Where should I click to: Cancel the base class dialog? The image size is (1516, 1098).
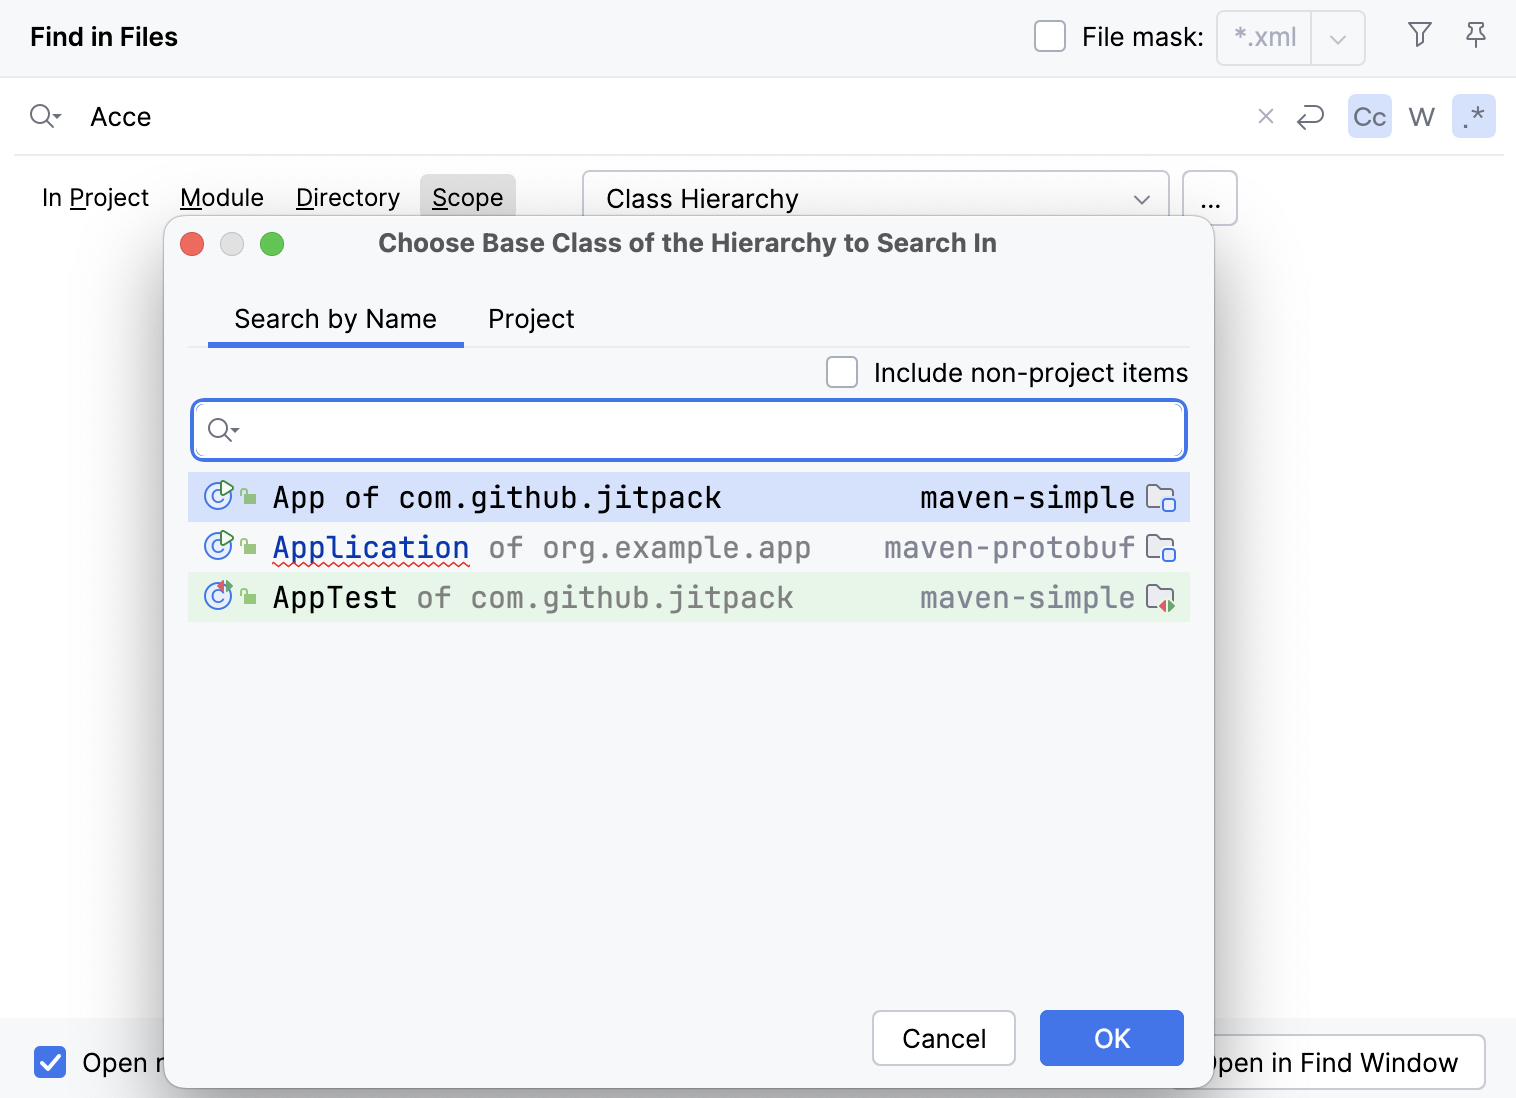point(943,1038)
